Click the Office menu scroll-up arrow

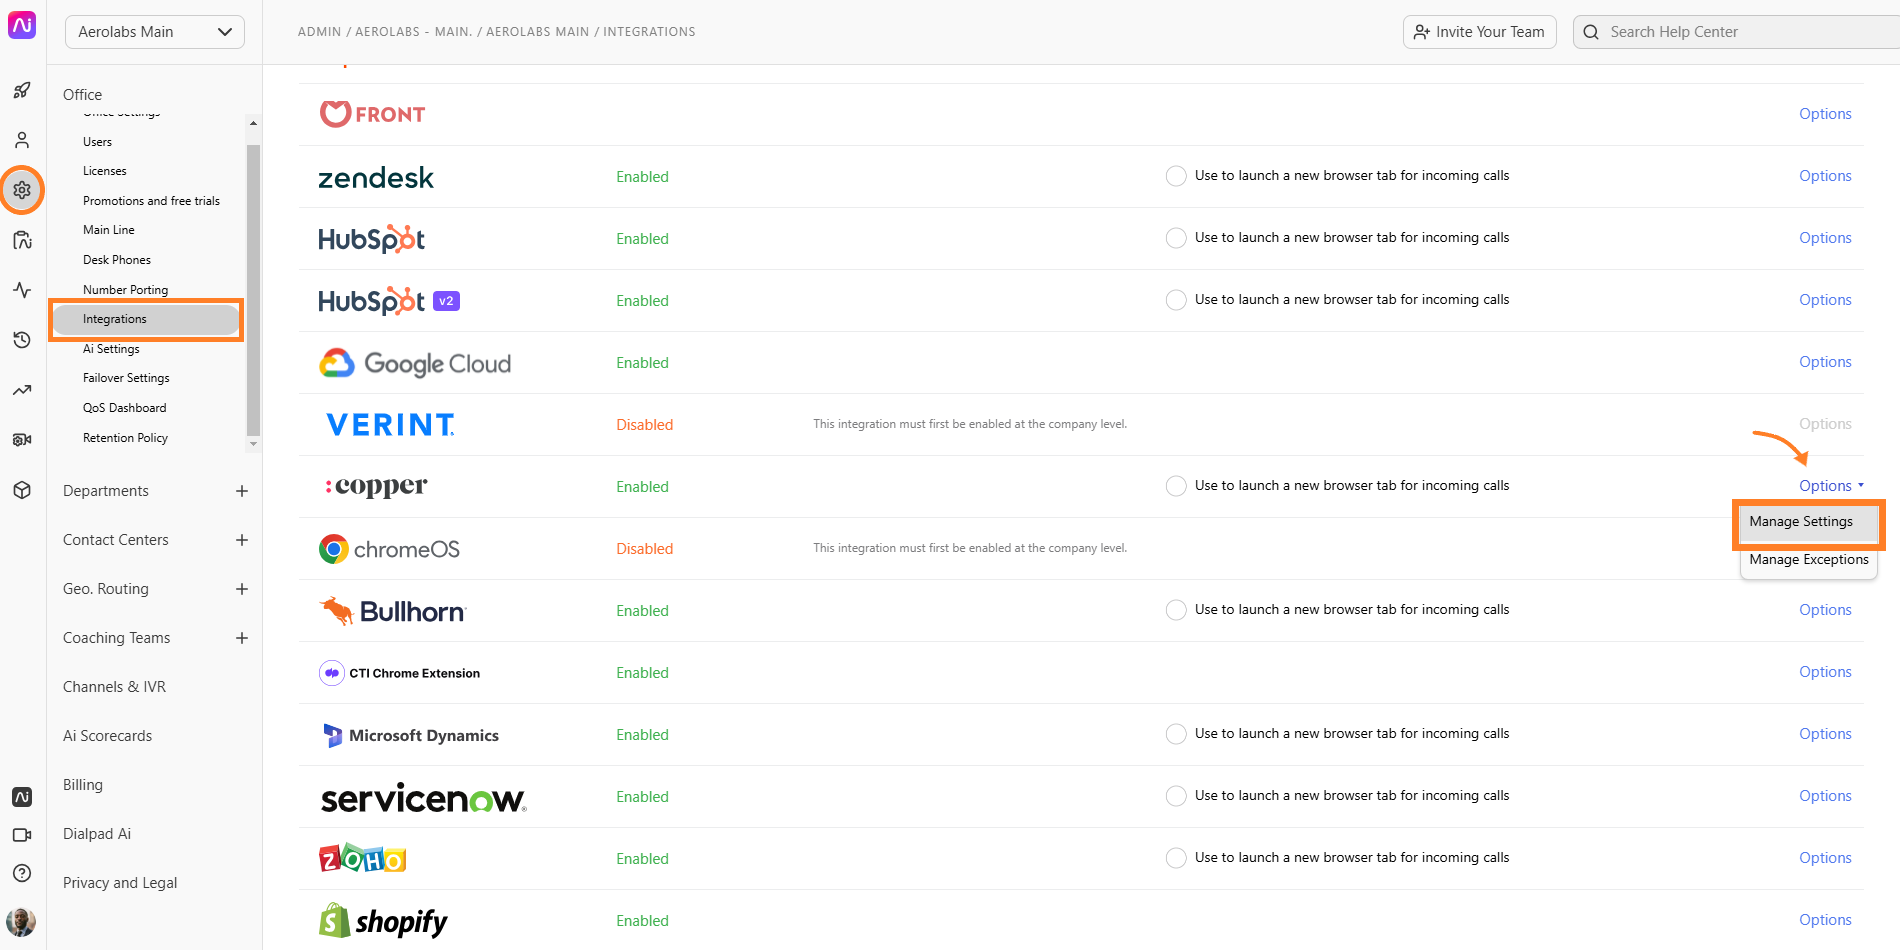(x=253, y=123)
